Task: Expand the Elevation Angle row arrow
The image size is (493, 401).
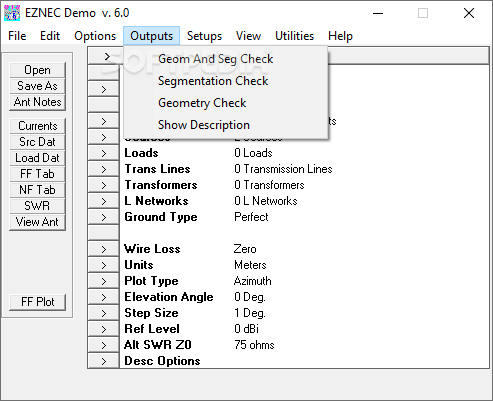Action: pyautogui.click(x=103, y=297)
